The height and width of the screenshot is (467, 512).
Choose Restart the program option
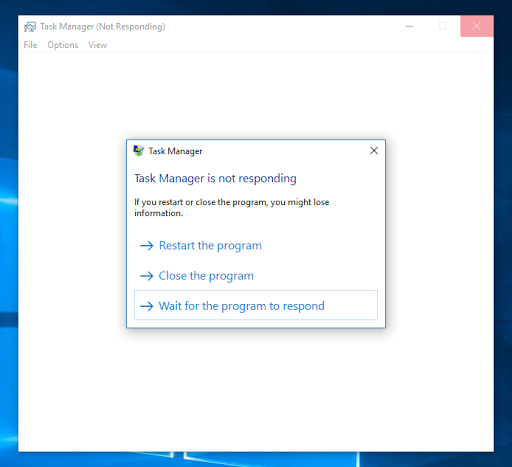pyautogui.click(x=256, y=246)
